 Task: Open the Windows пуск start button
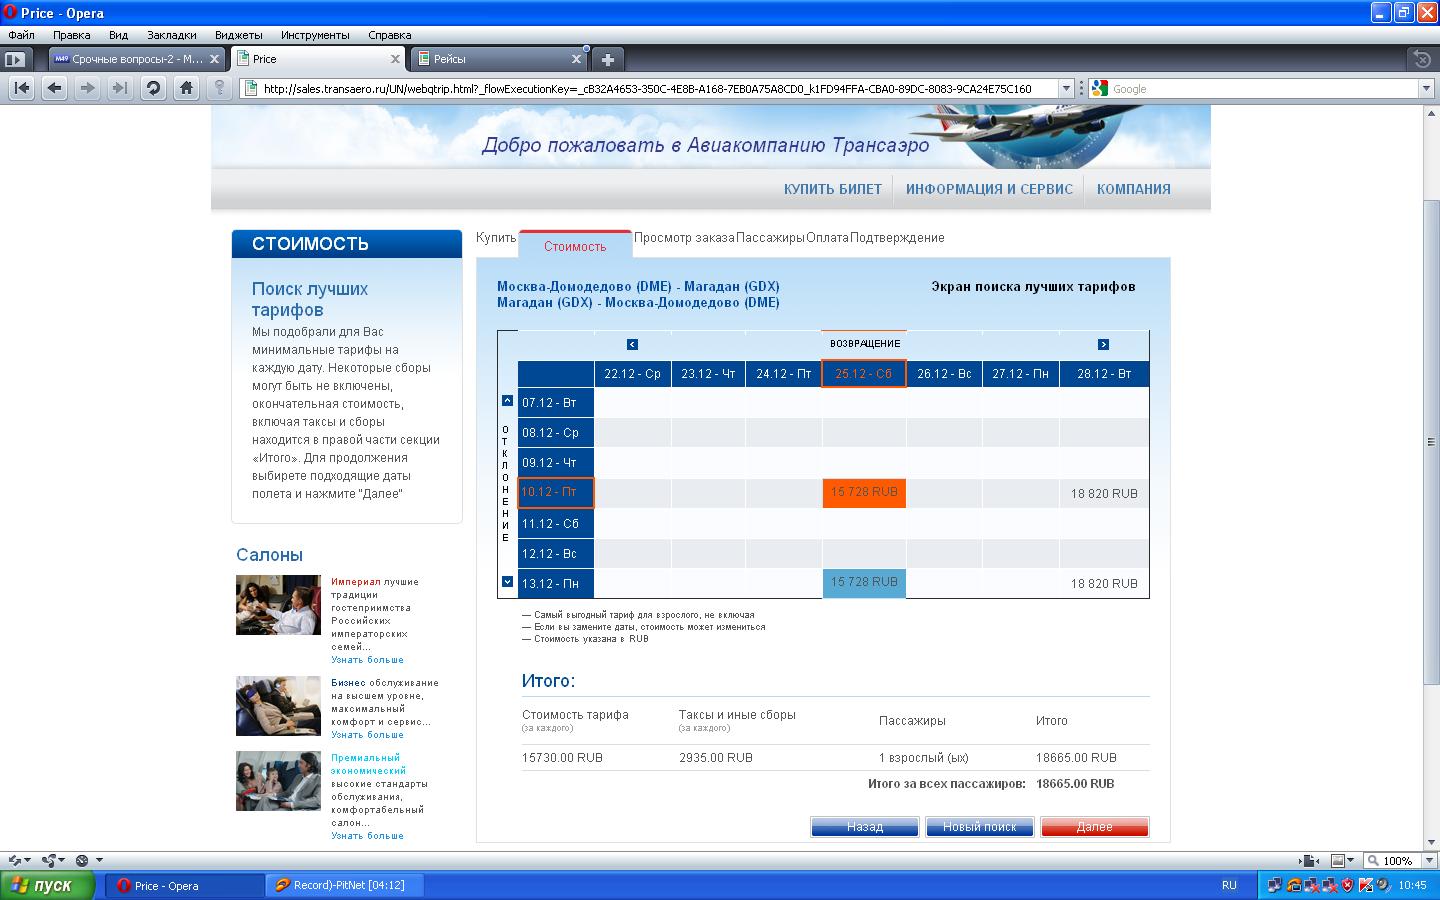[47, 885]
